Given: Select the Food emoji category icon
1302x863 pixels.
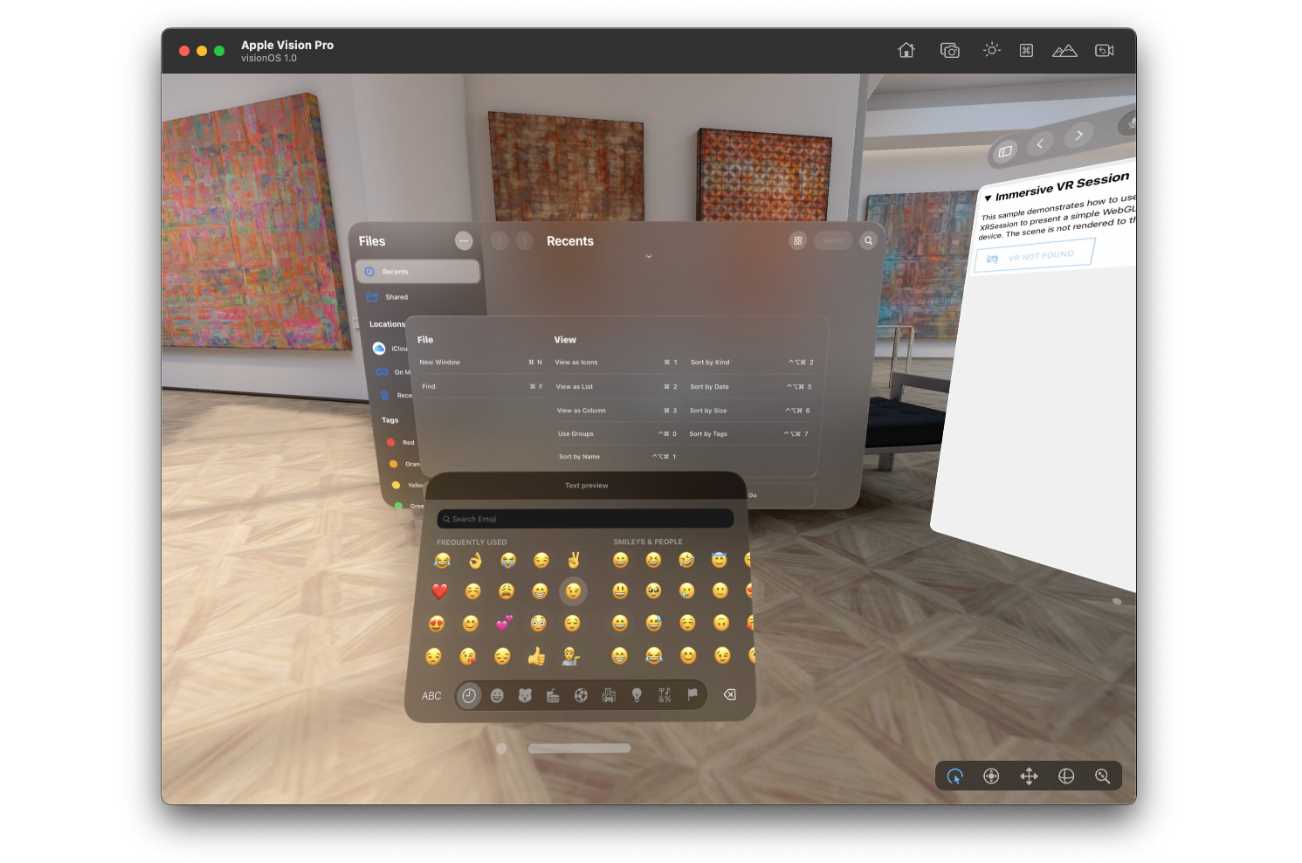Looking at the screenshot, I should 553,696.
